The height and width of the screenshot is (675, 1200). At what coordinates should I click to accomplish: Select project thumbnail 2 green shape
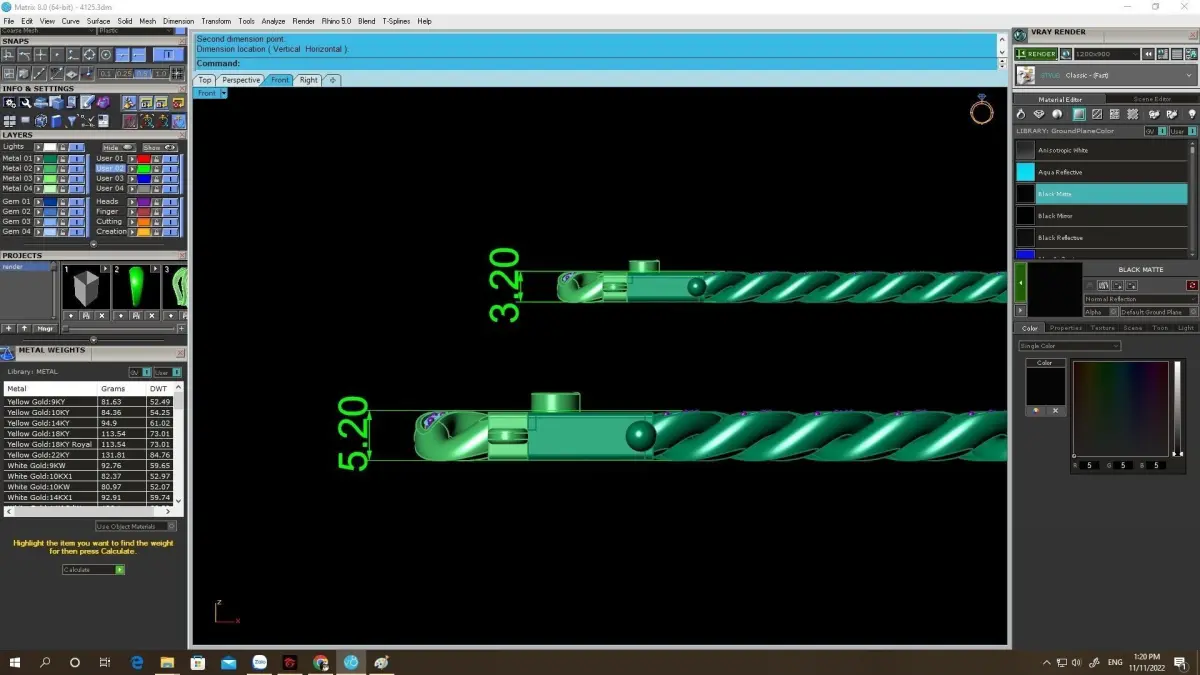pos(135,289)
